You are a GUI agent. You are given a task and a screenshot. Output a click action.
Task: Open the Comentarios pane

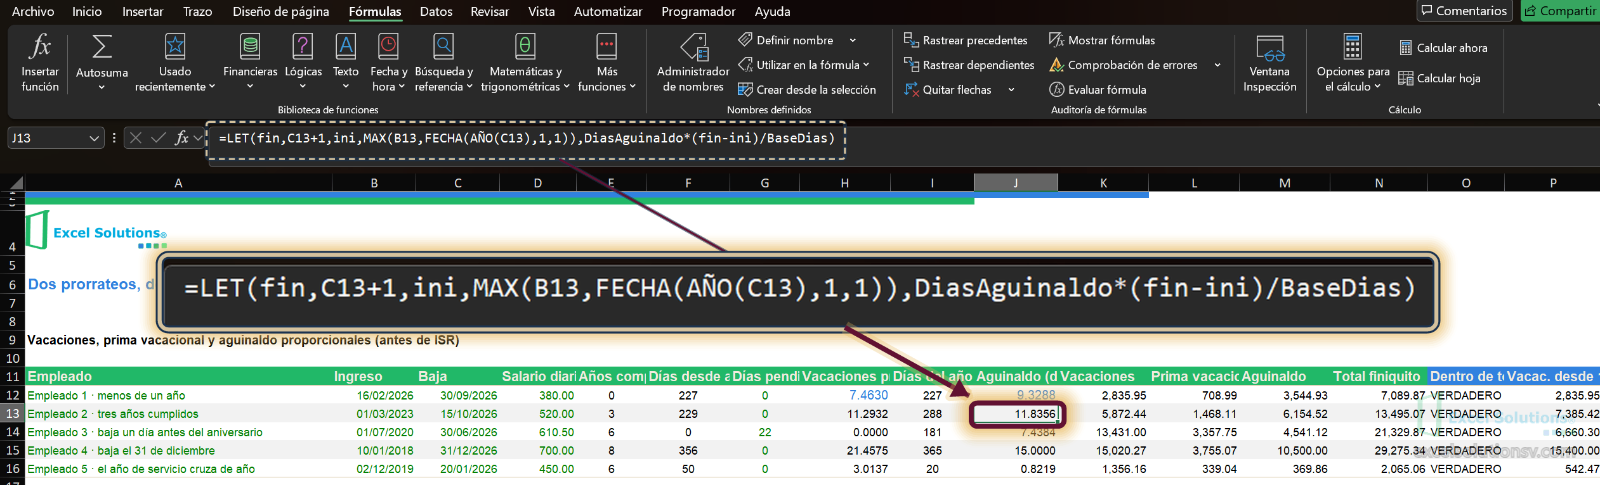[x=1464, y=11]
